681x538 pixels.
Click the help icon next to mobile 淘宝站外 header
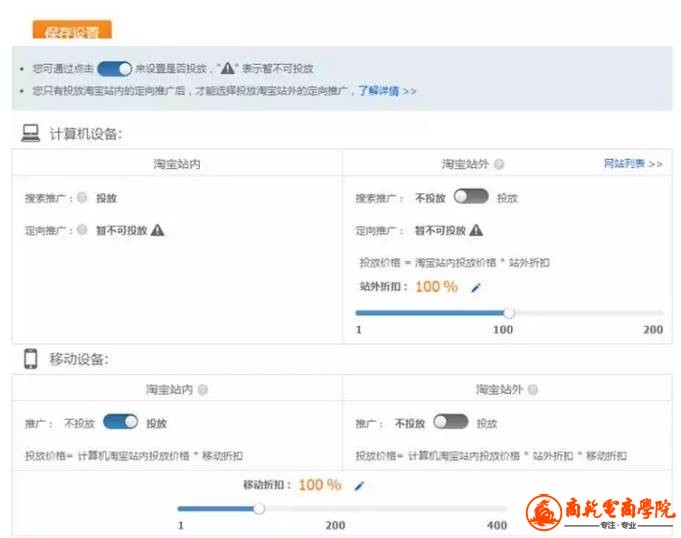533,389
